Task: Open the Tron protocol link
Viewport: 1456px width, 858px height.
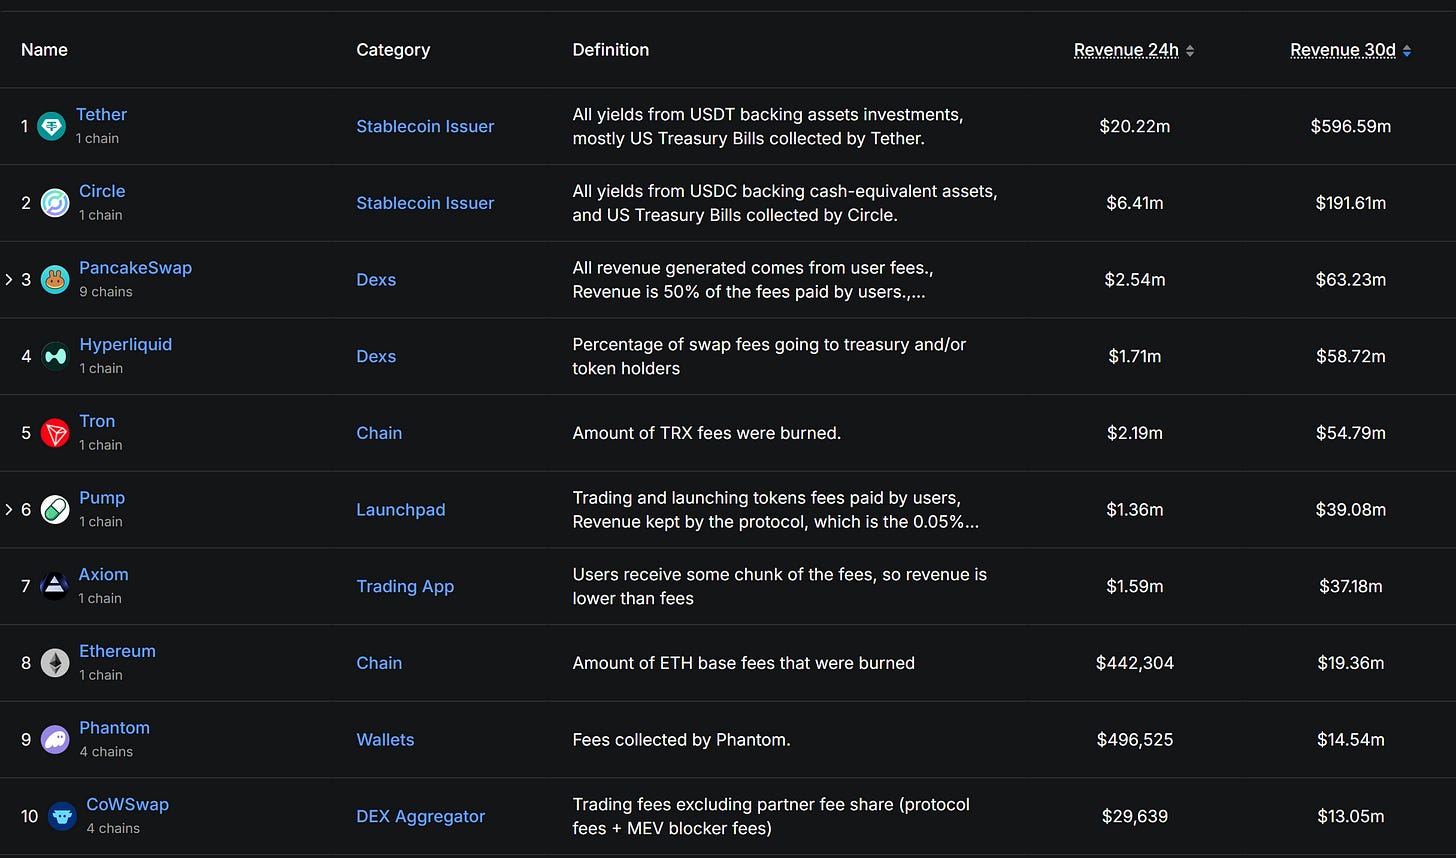Action: [97, 421]
